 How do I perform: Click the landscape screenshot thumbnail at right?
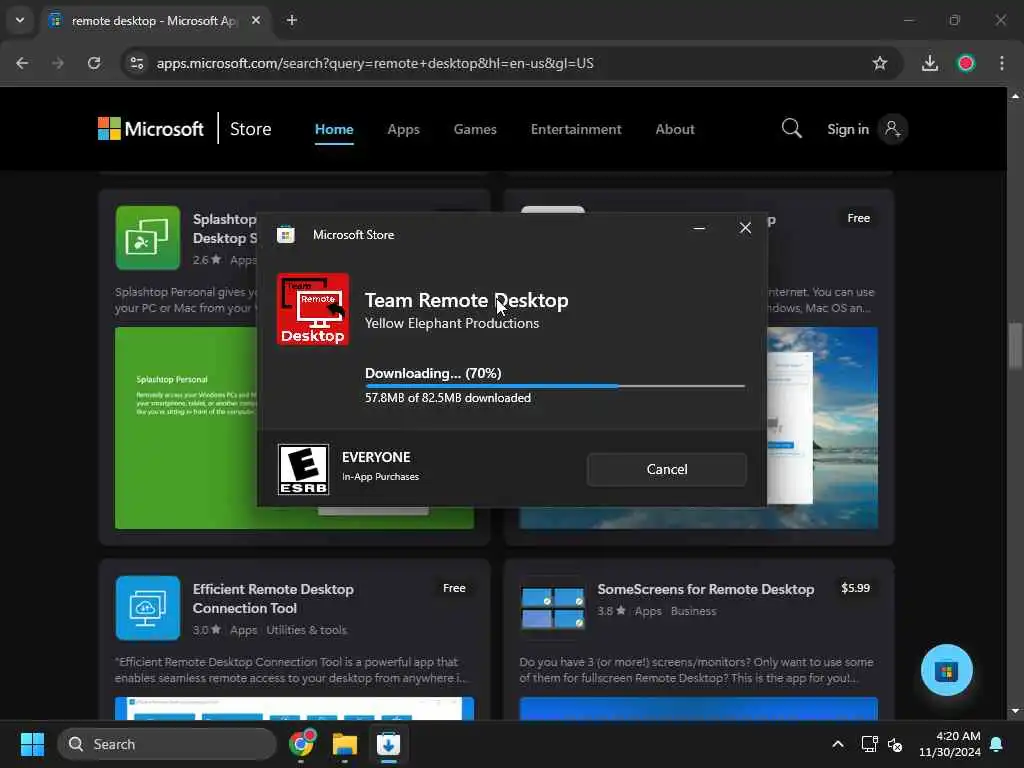coord(822,428)
